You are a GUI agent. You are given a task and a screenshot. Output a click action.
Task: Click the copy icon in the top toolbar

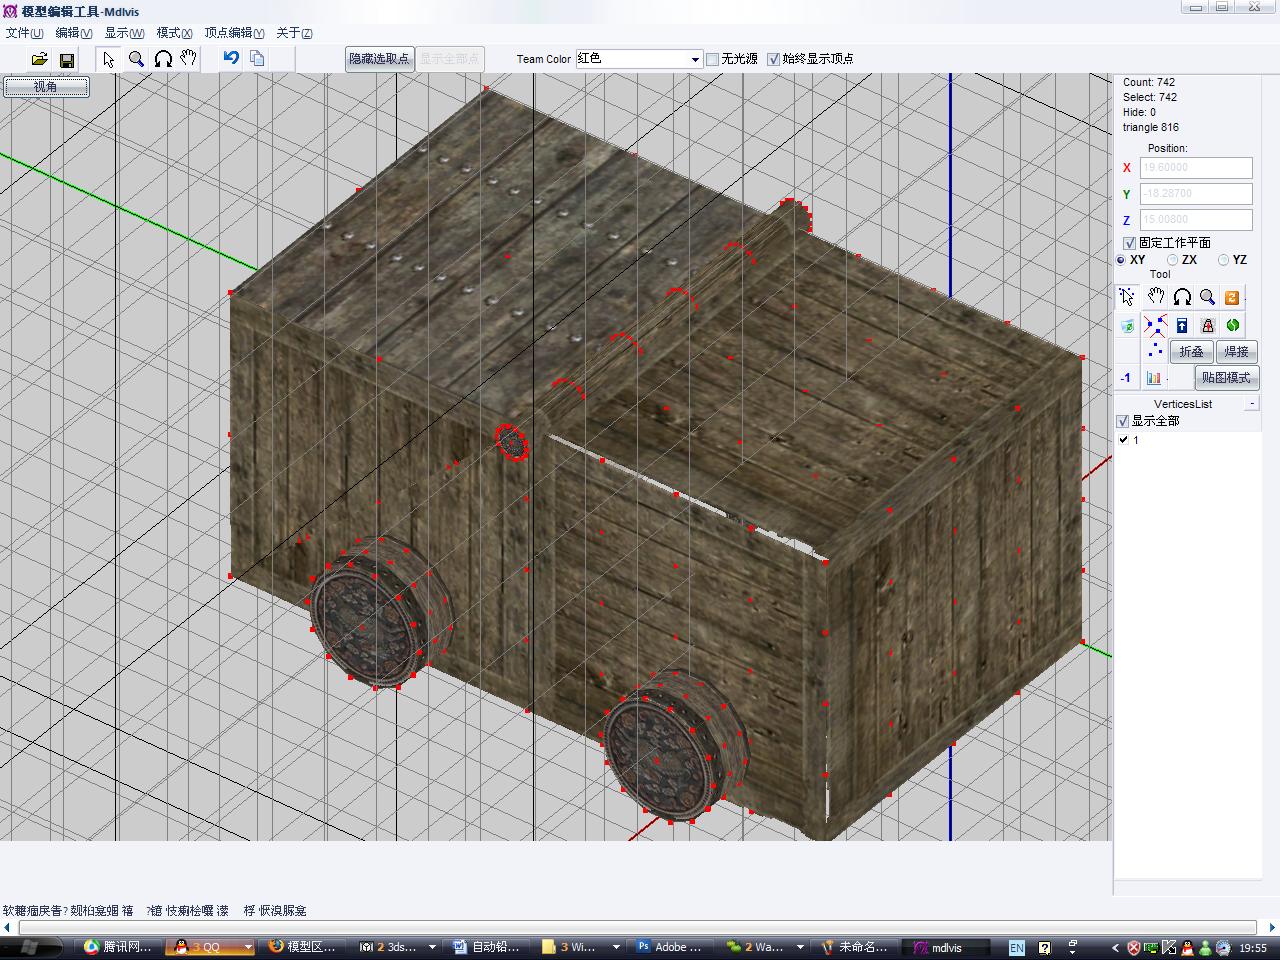[x=257, y=58]
